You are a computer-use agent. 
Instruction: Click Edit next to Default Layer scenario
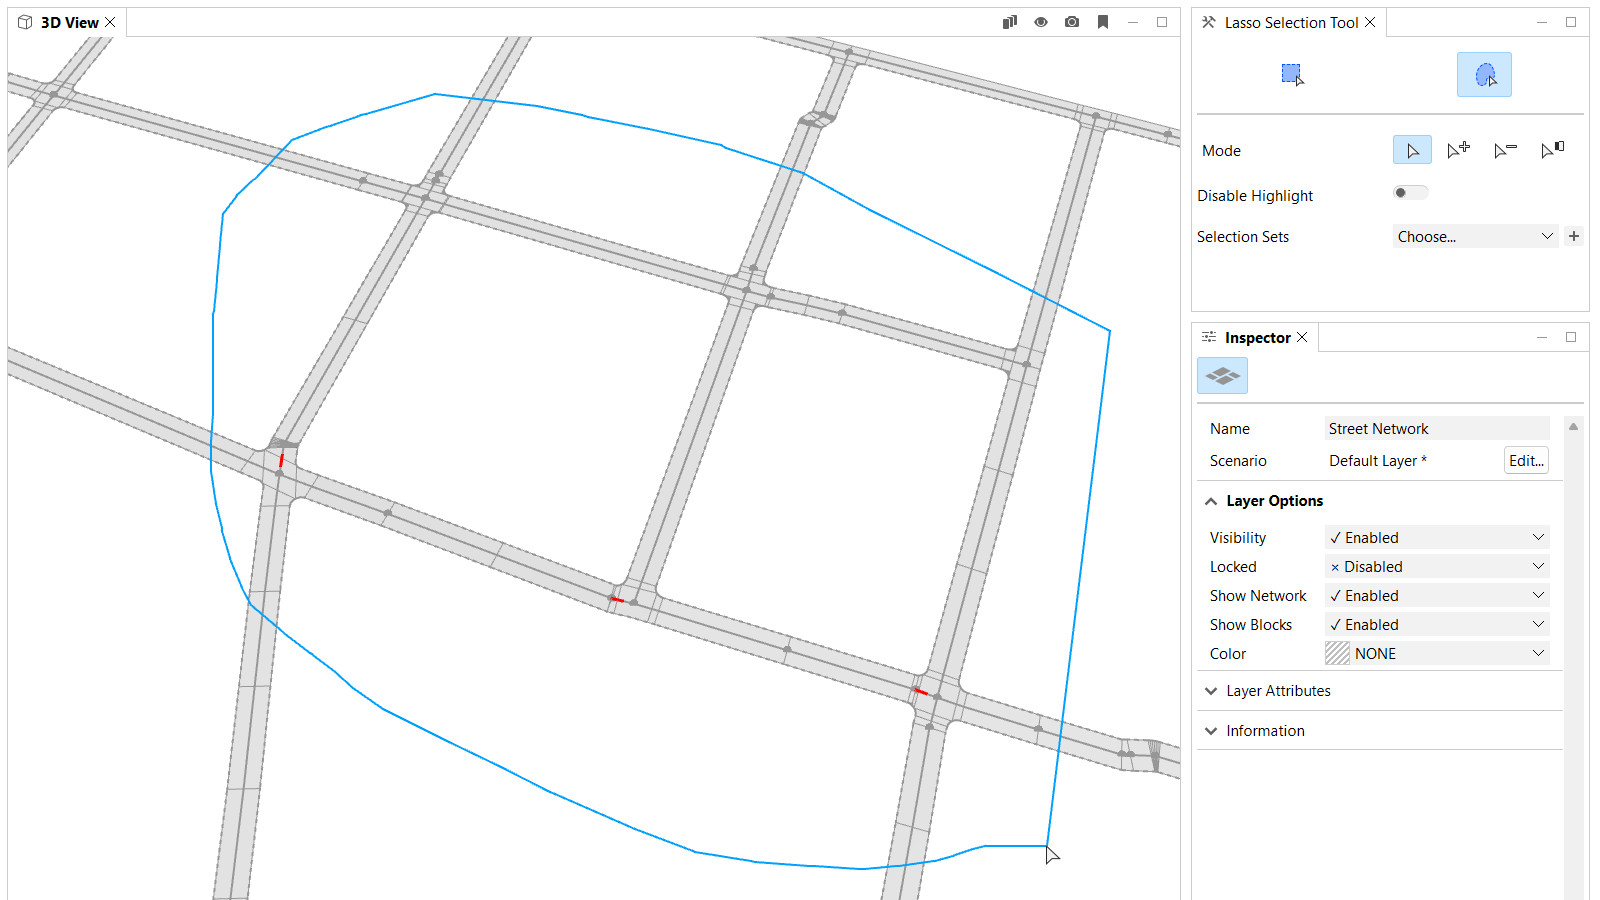(x=1525, y=460)
